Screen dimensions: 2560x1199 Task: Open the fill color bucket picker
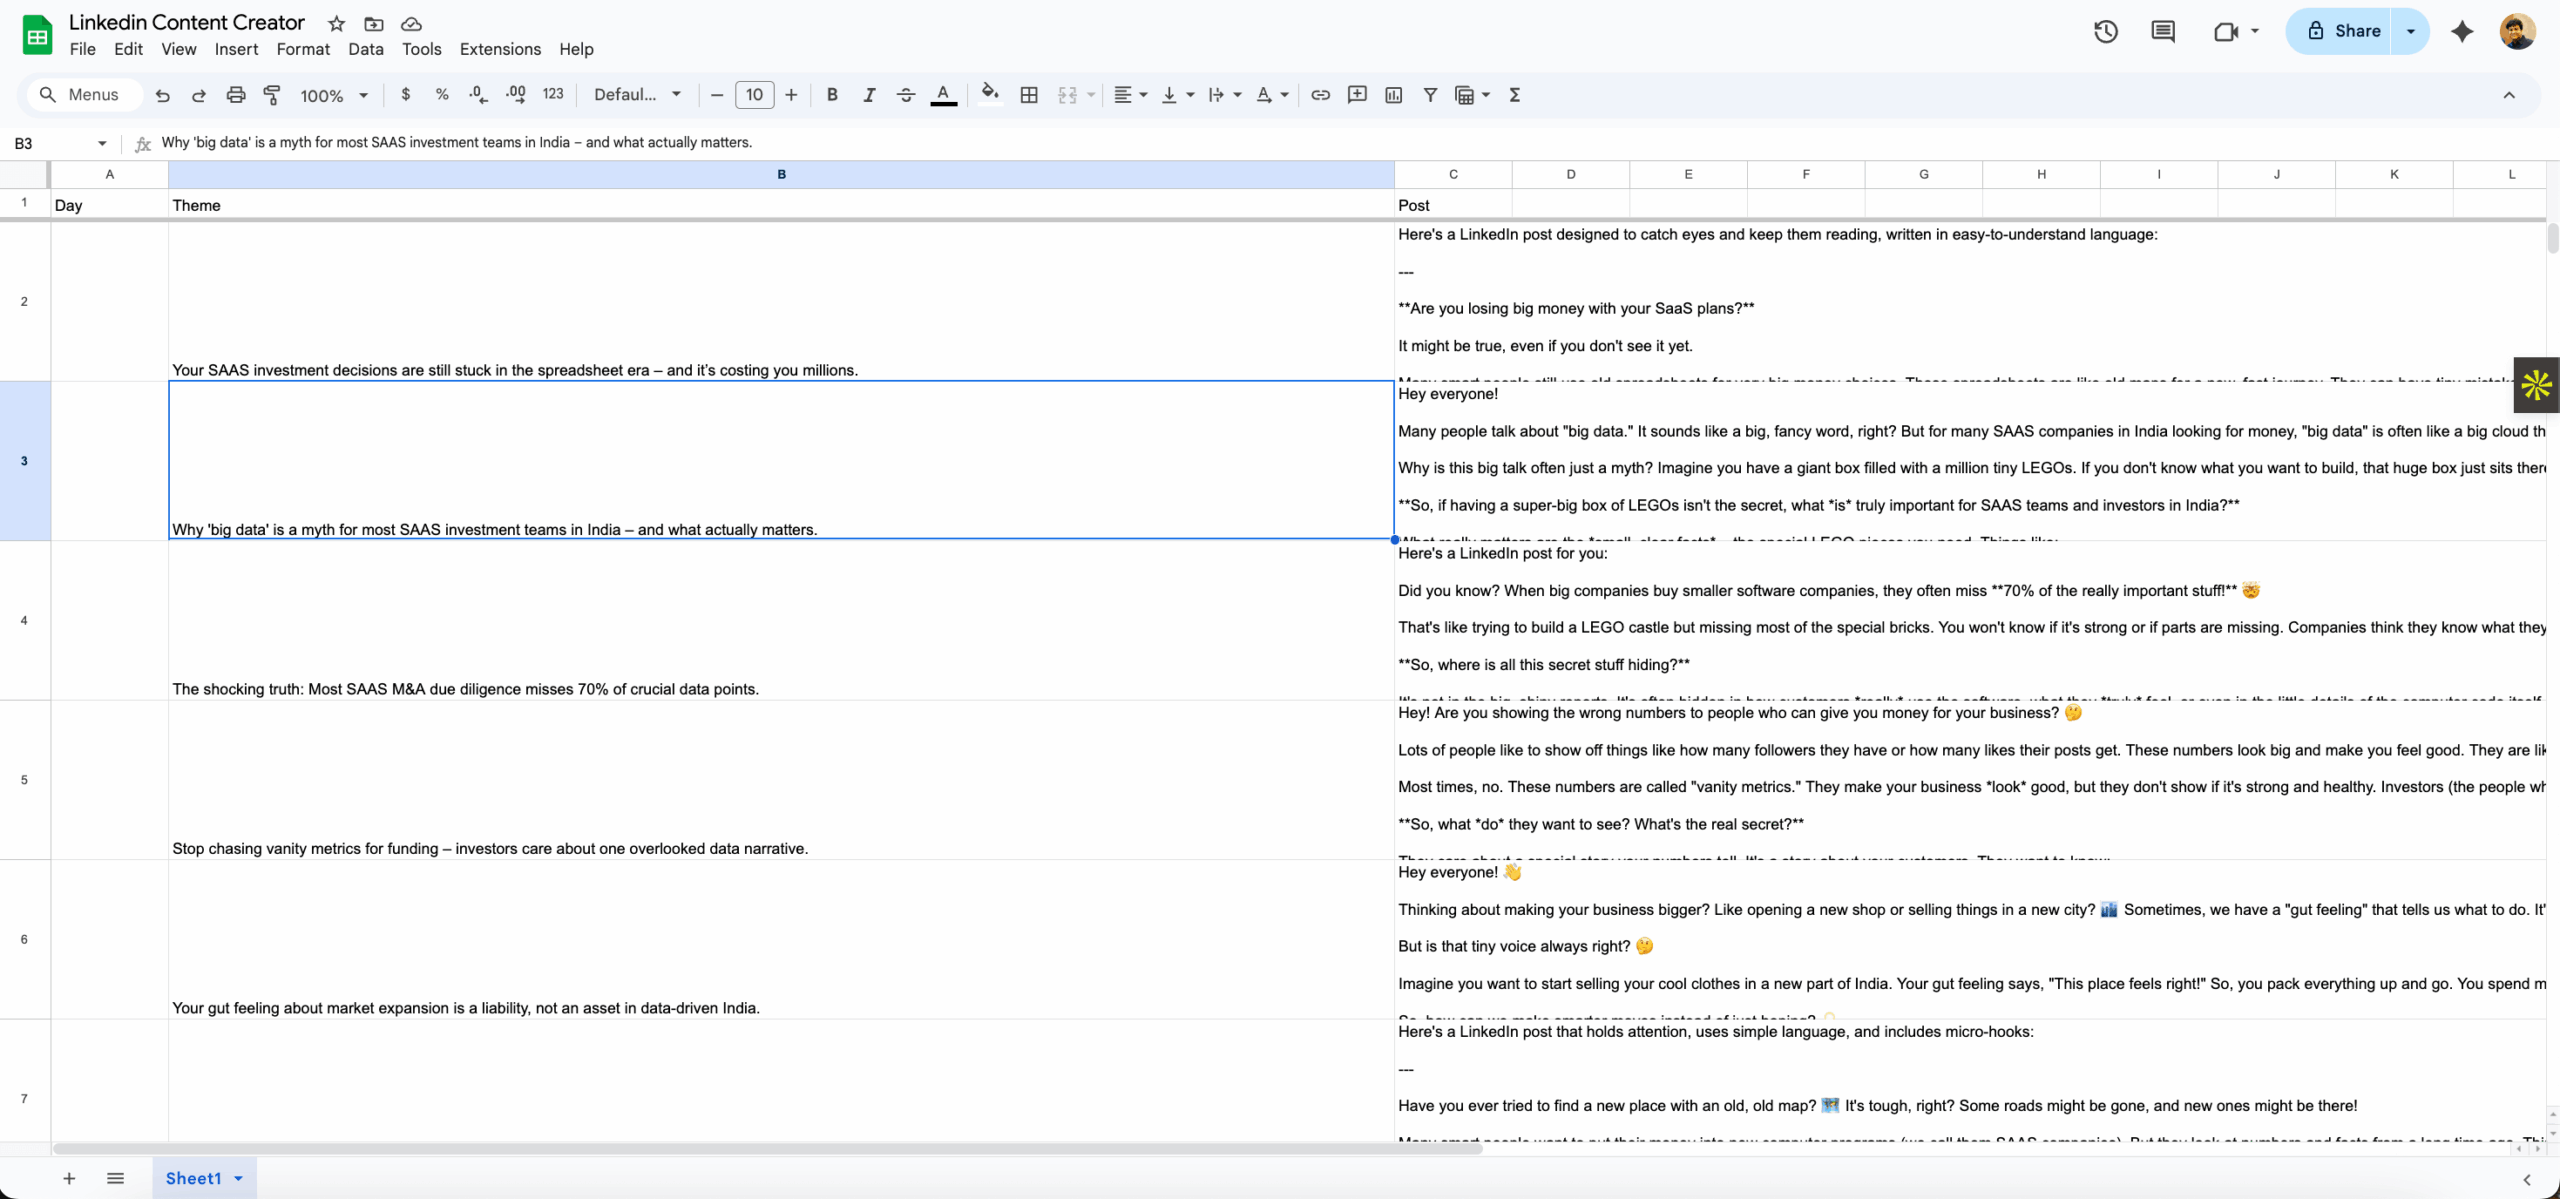click(x=989, y=95)
